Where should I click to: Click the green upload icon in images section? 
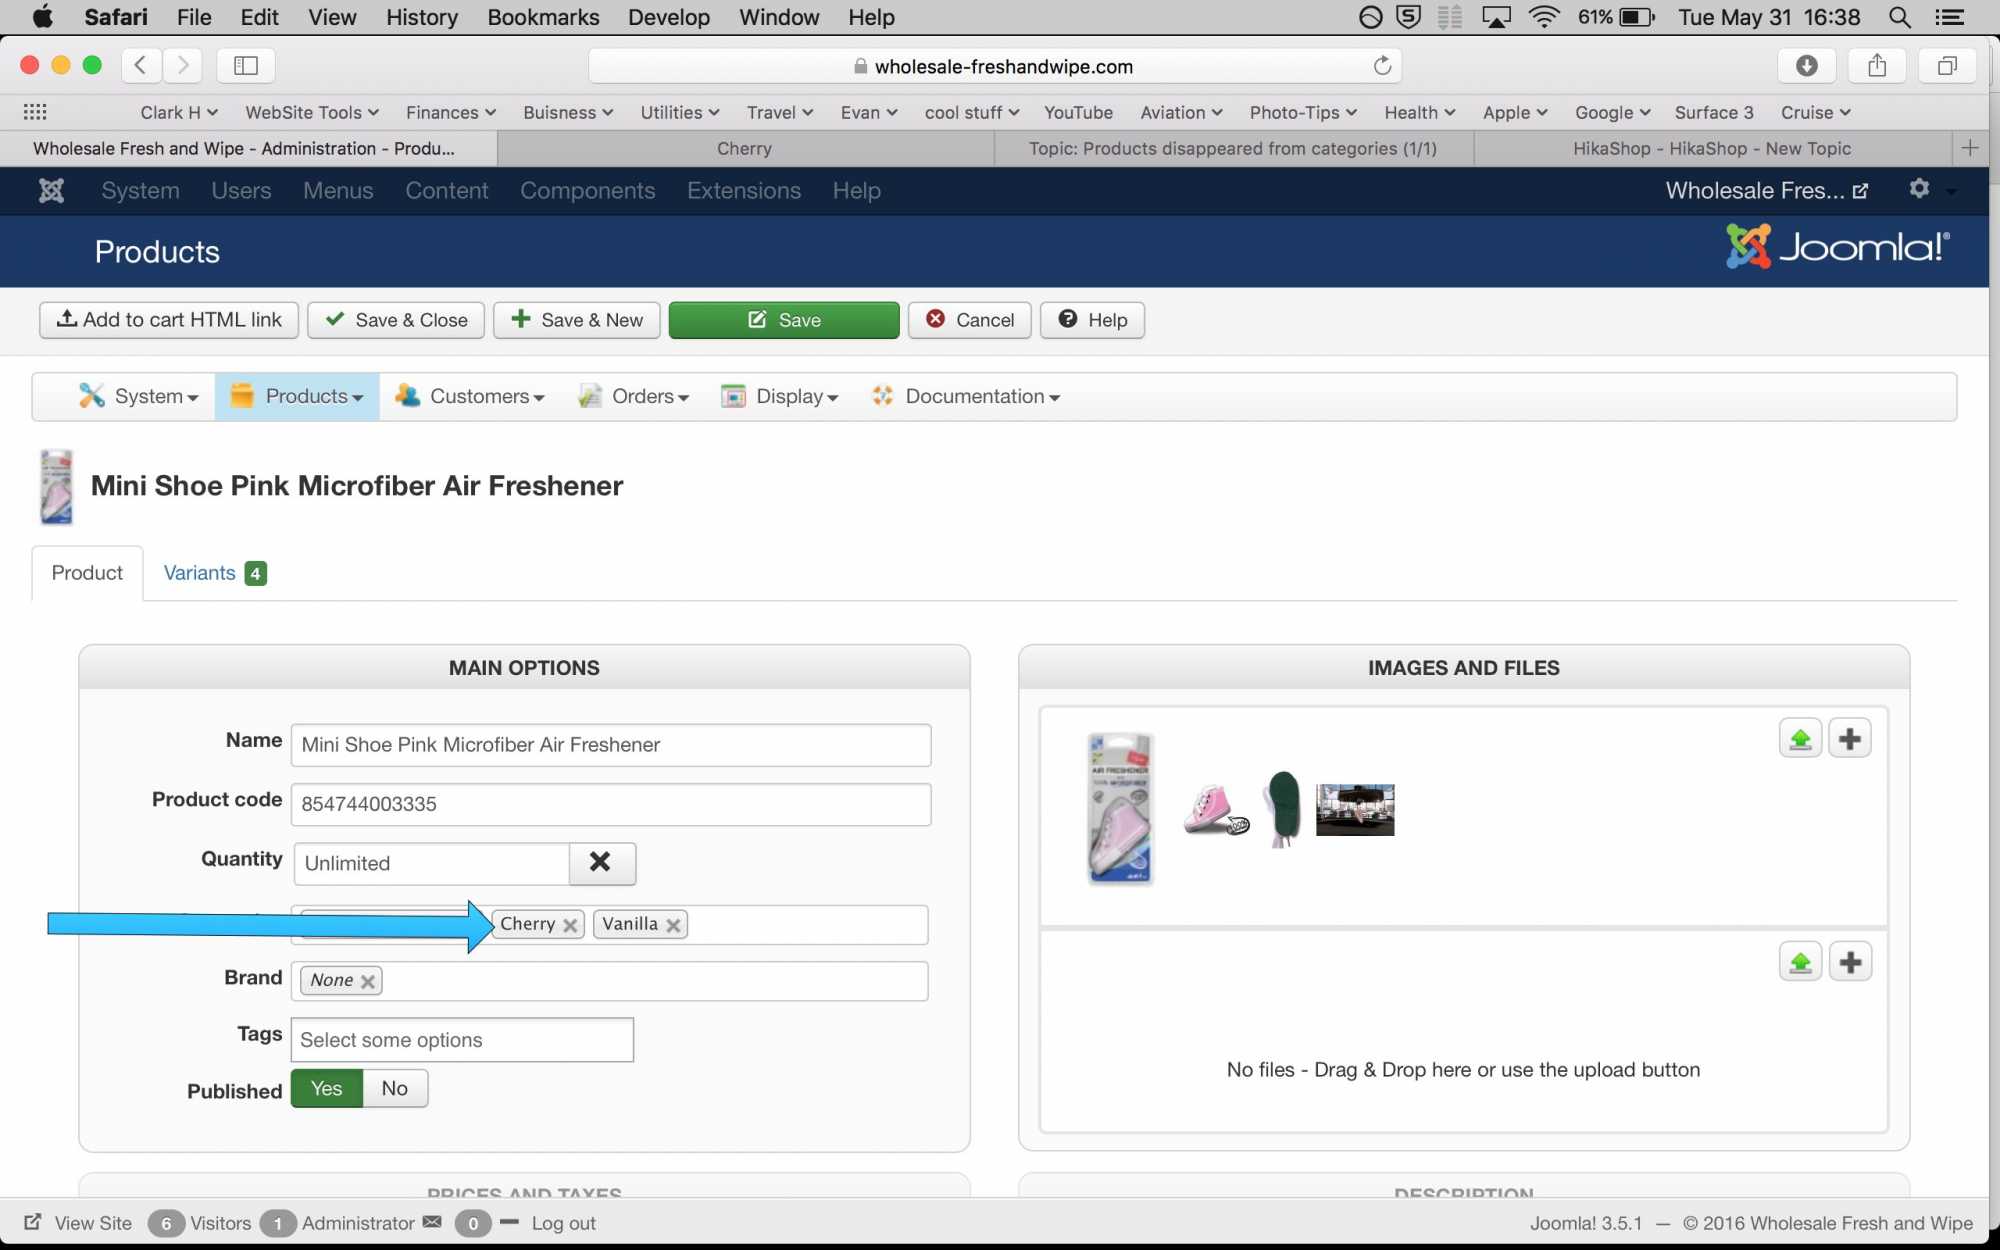1800,739
